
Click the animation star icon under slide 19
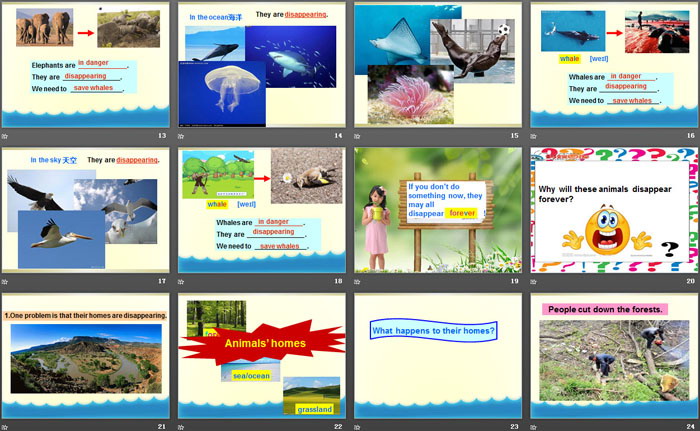pyautogui.click(x=359, y=282)
